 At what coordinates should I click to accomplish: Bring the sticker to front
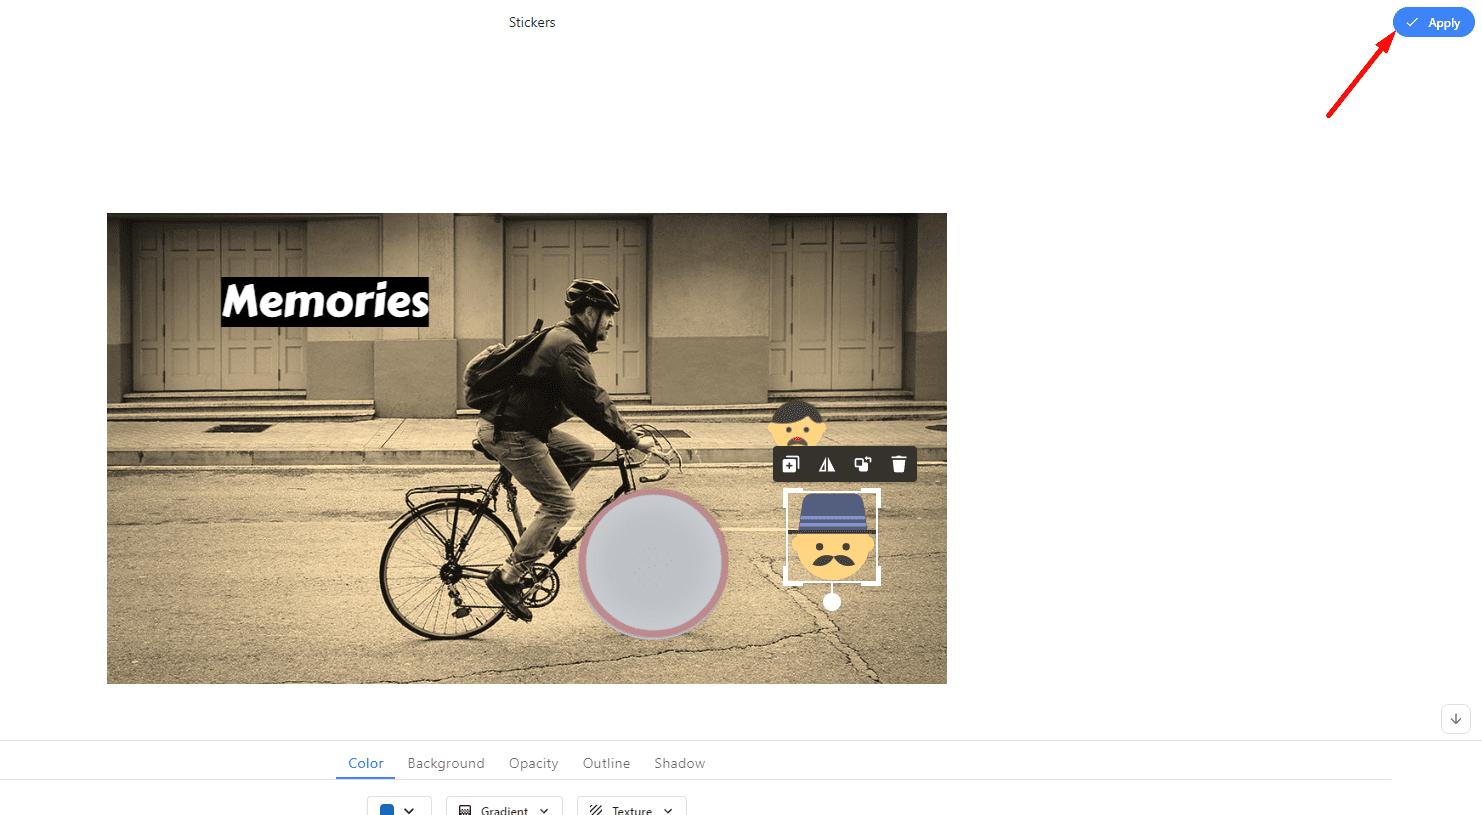tap(863, 464)
